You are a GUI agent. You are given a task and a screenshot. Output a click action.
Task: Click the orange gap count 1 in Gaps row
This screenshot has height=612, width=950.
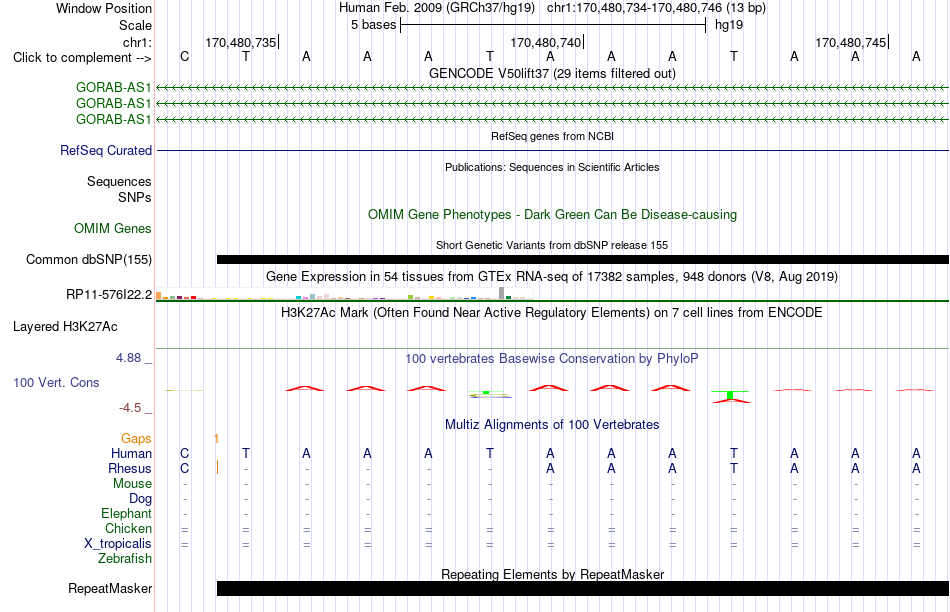pyautogui.click(x=216, y=438)
